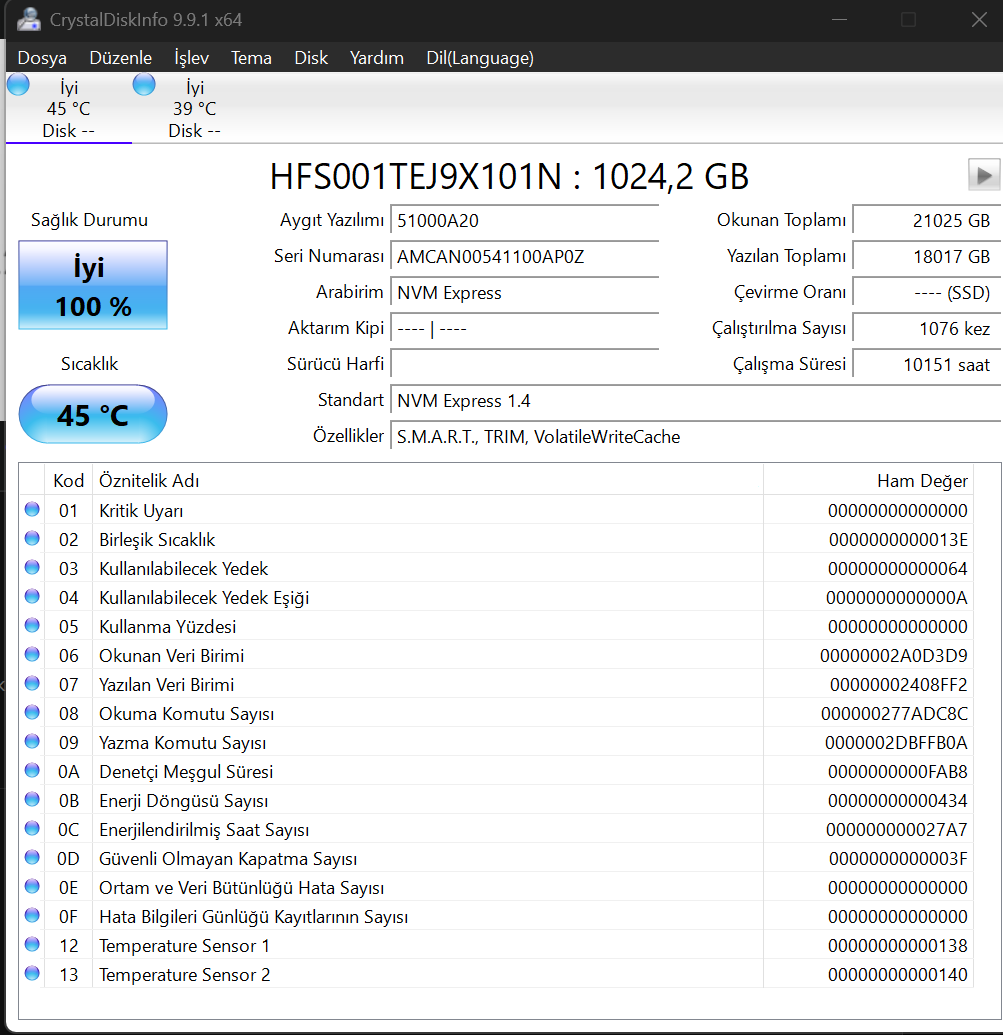Switch to the 45 °C disk tab
1003x1035 pixels.
point(69,108)
